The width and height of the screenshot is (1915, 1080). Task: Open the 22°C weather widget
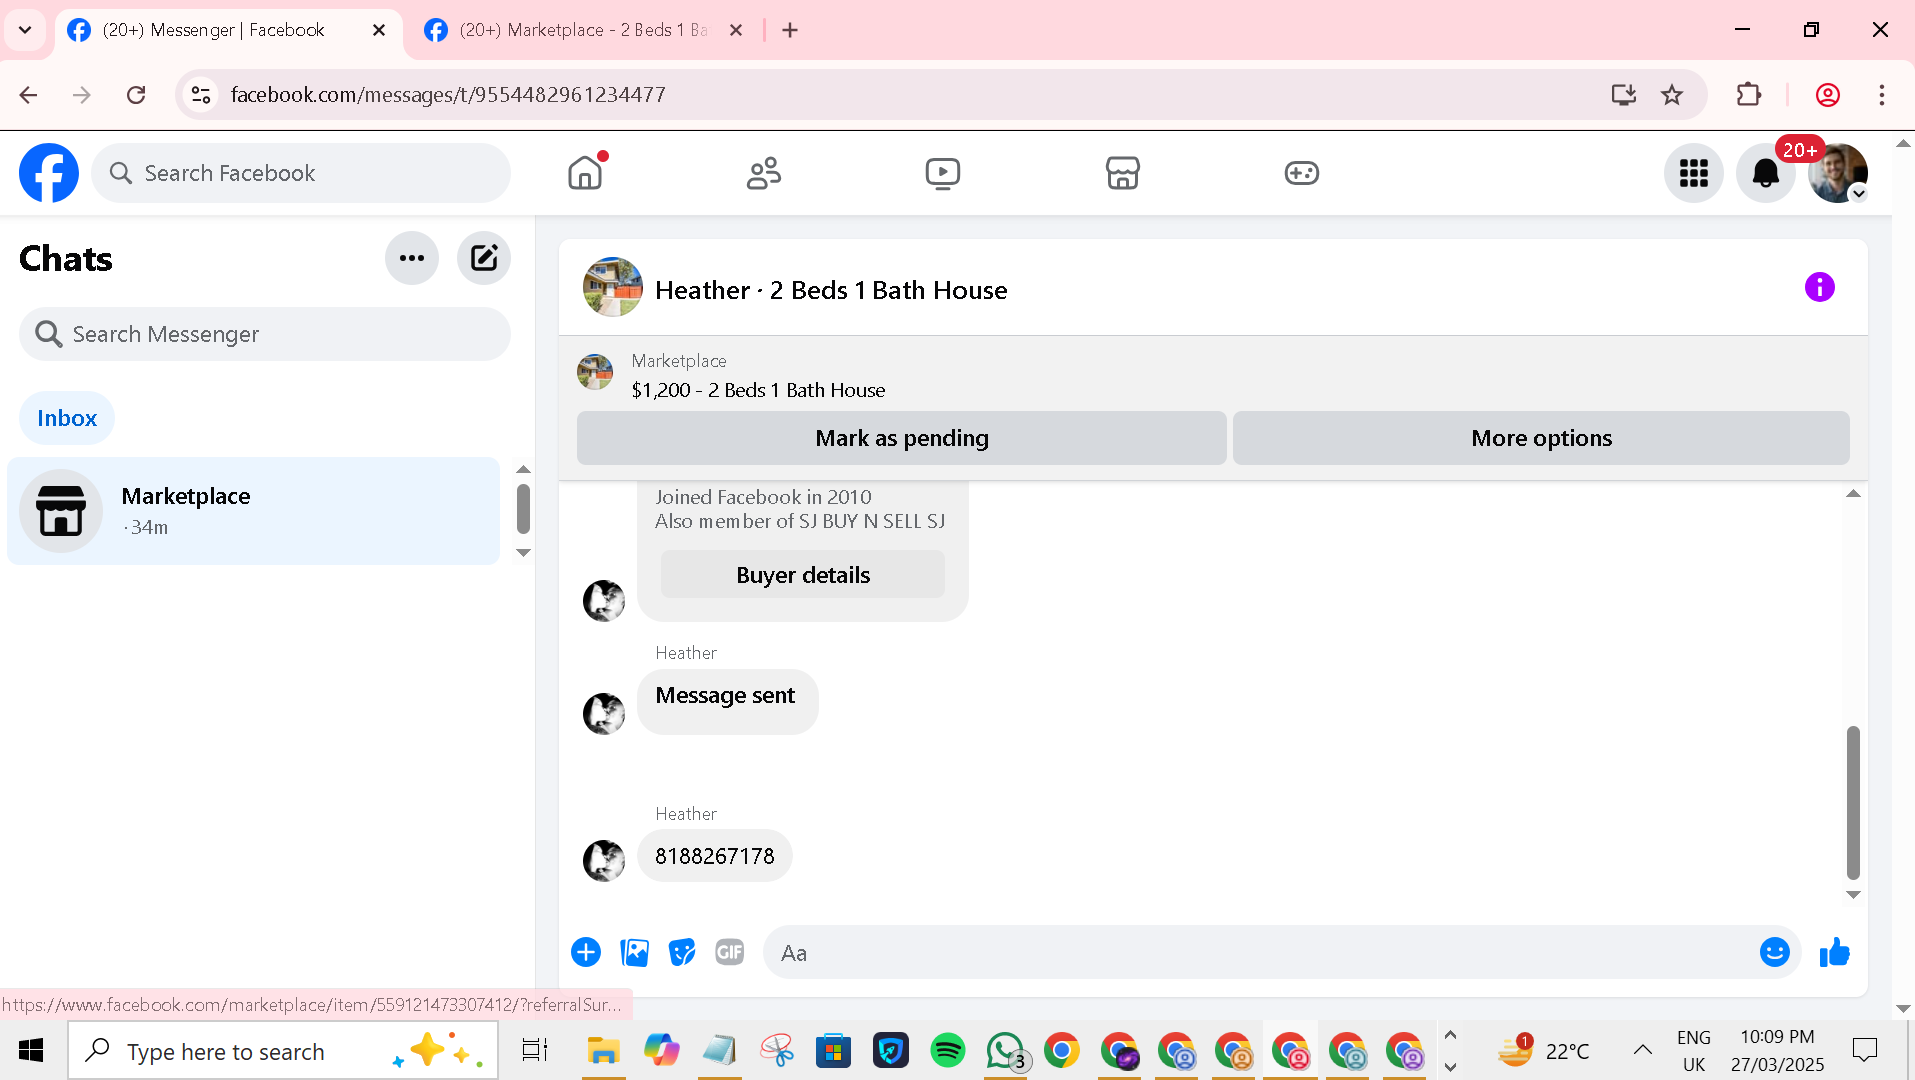click(x=1543, y=1050)
